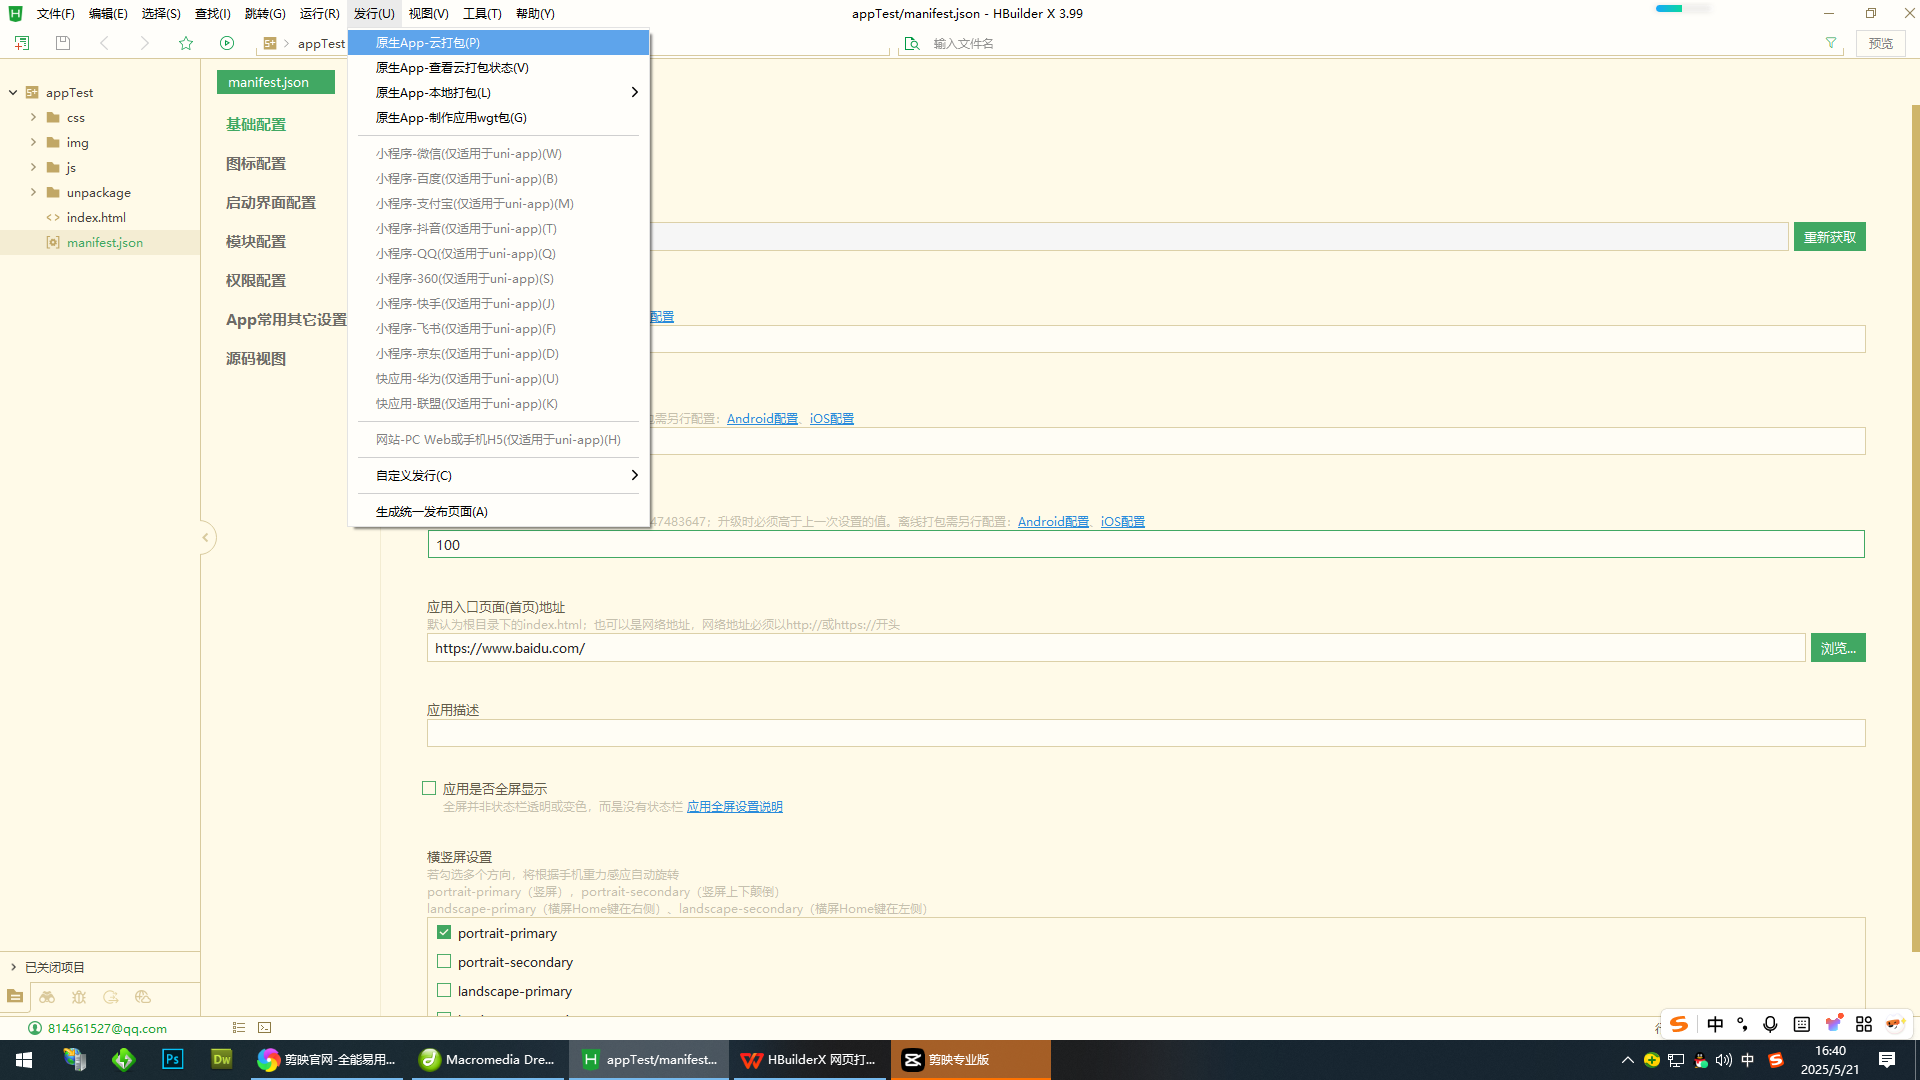Check the landscape-primary orientation checkbox
The width and height of the screenshot is (1920, 1080).
click(x=444, y=991)
